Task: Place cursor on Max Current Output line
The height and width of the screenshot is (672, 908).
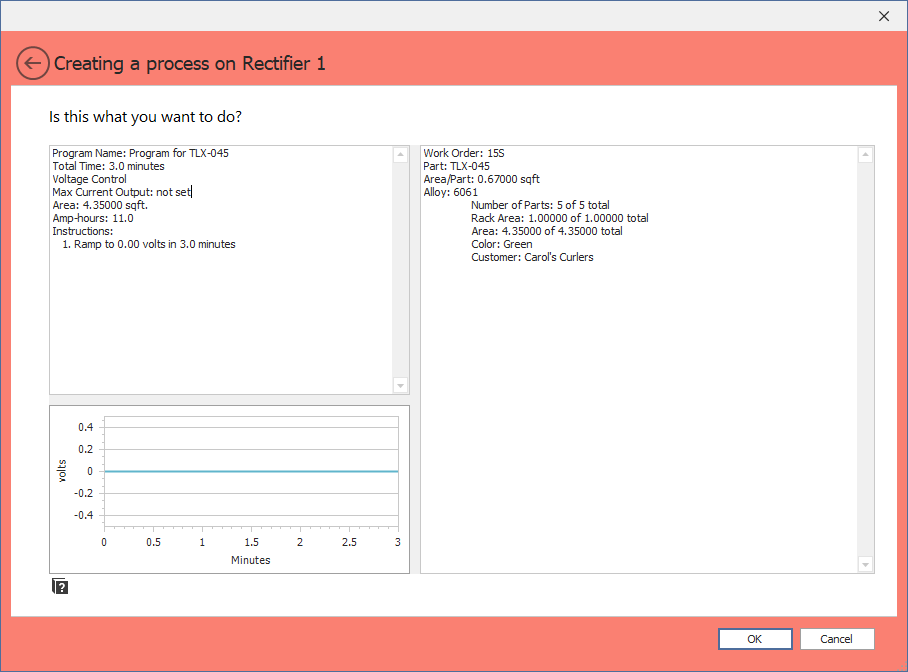Action: pos(121,192)
